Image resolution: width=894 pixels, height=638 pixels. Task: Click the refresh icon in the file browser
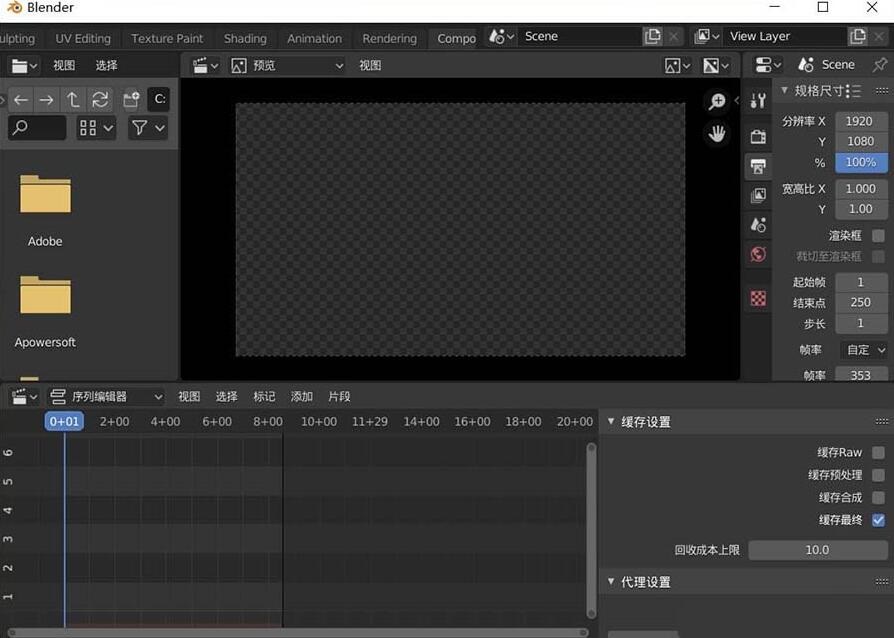tap(99, 99)
